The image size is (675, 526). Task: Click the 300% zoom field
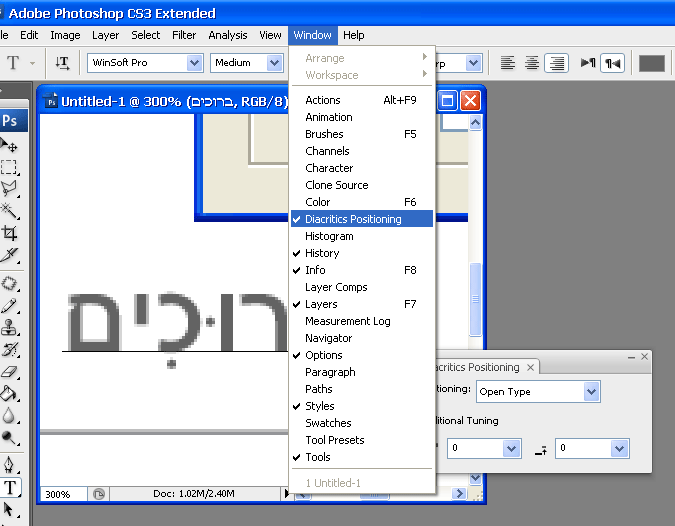pos(63,494)
